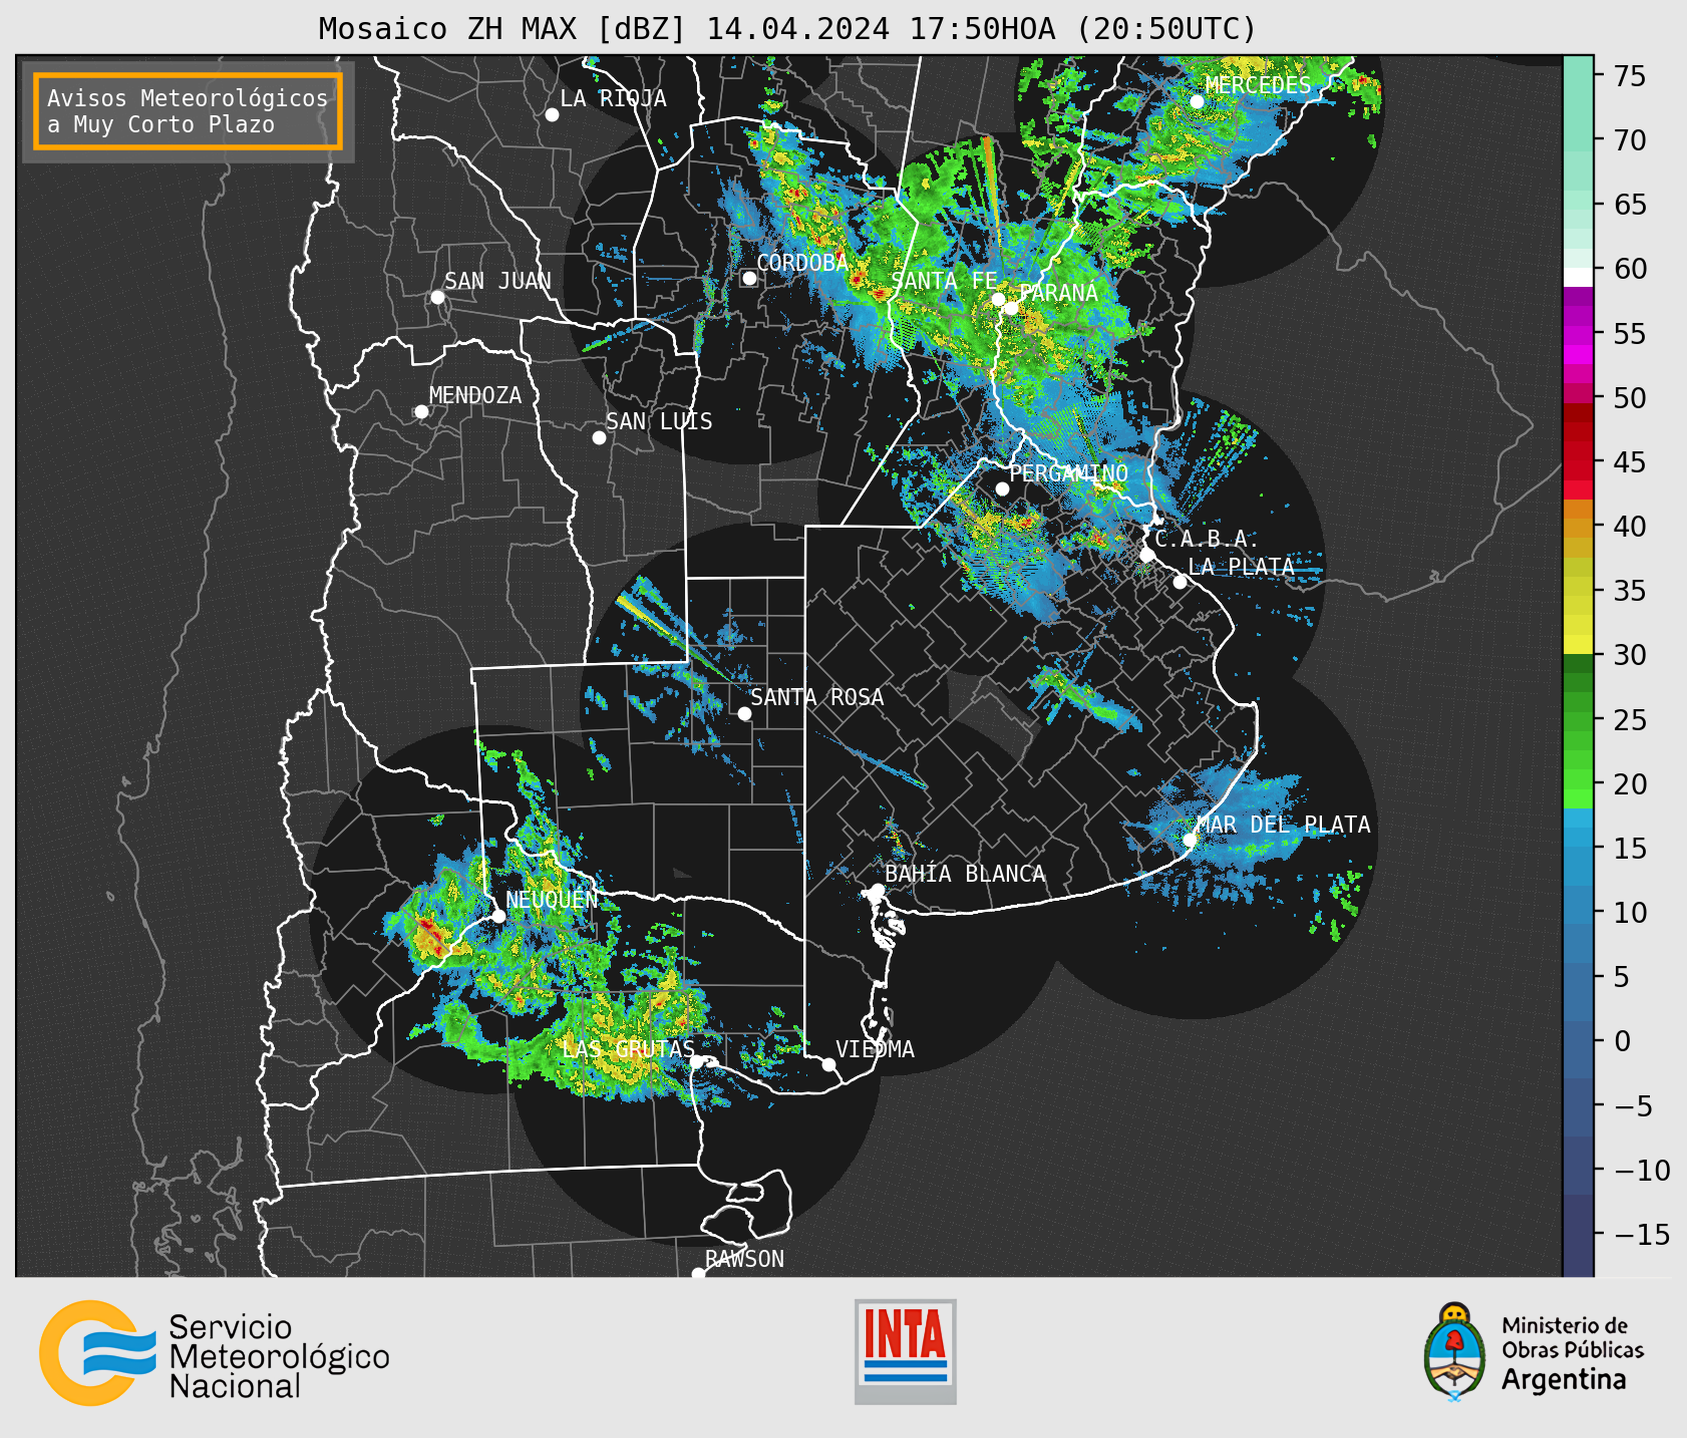Click the Mendoza city marker
1687x1438 pixels.
coord(422,412)
